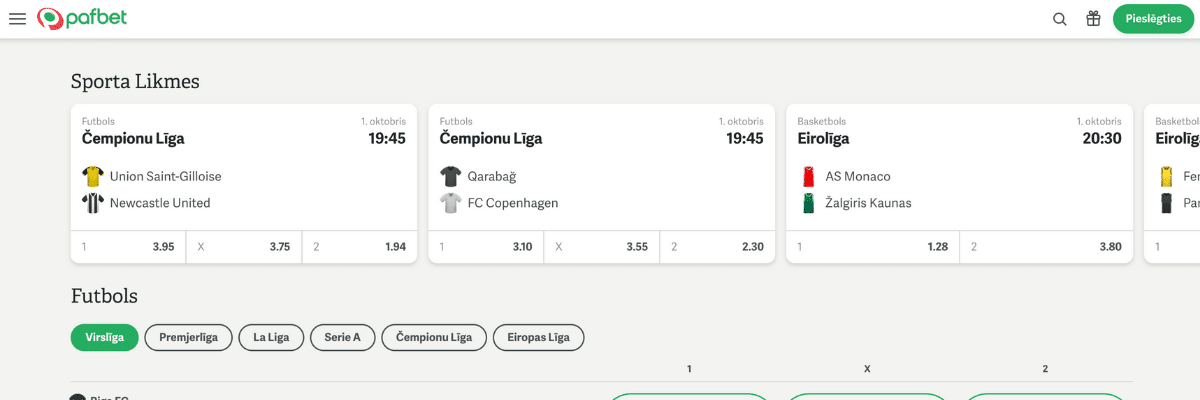The width and height of the screenshot is (1200, 400).
Task: Open the gift bonuses icon
Action: (1093, 19)
